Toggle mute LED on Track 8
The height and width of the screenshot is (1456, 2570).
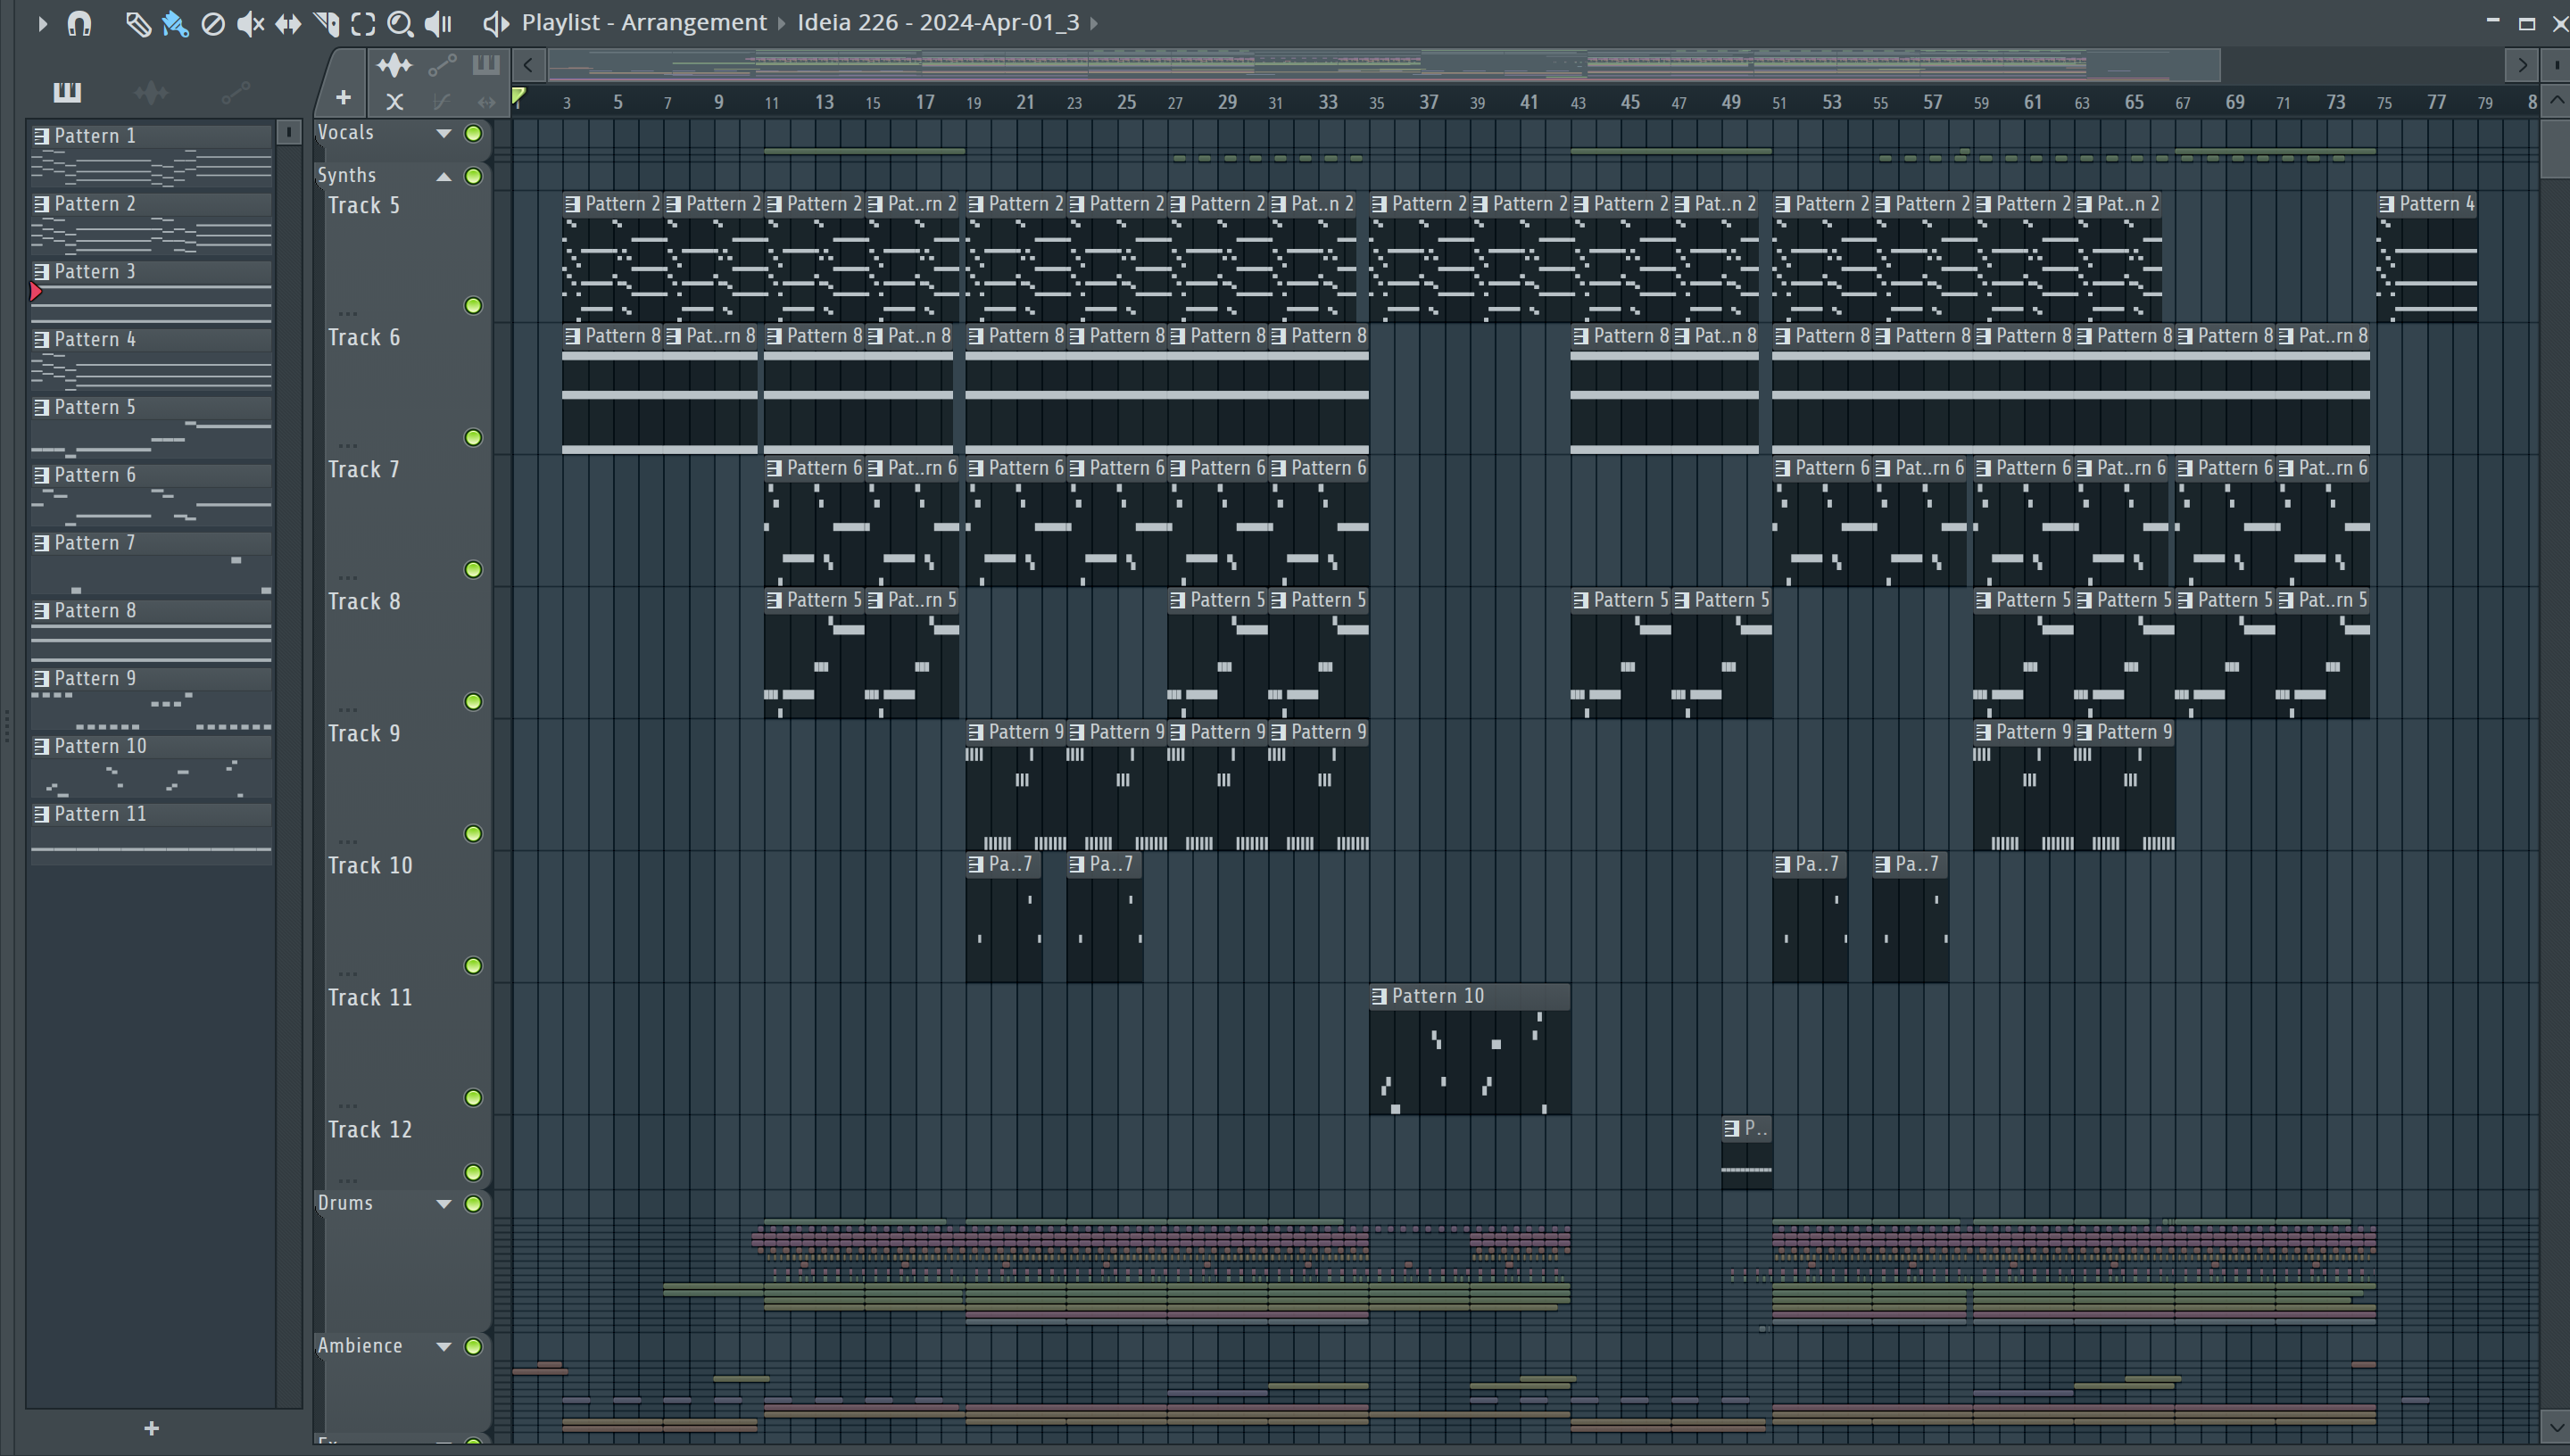(473, 701)
